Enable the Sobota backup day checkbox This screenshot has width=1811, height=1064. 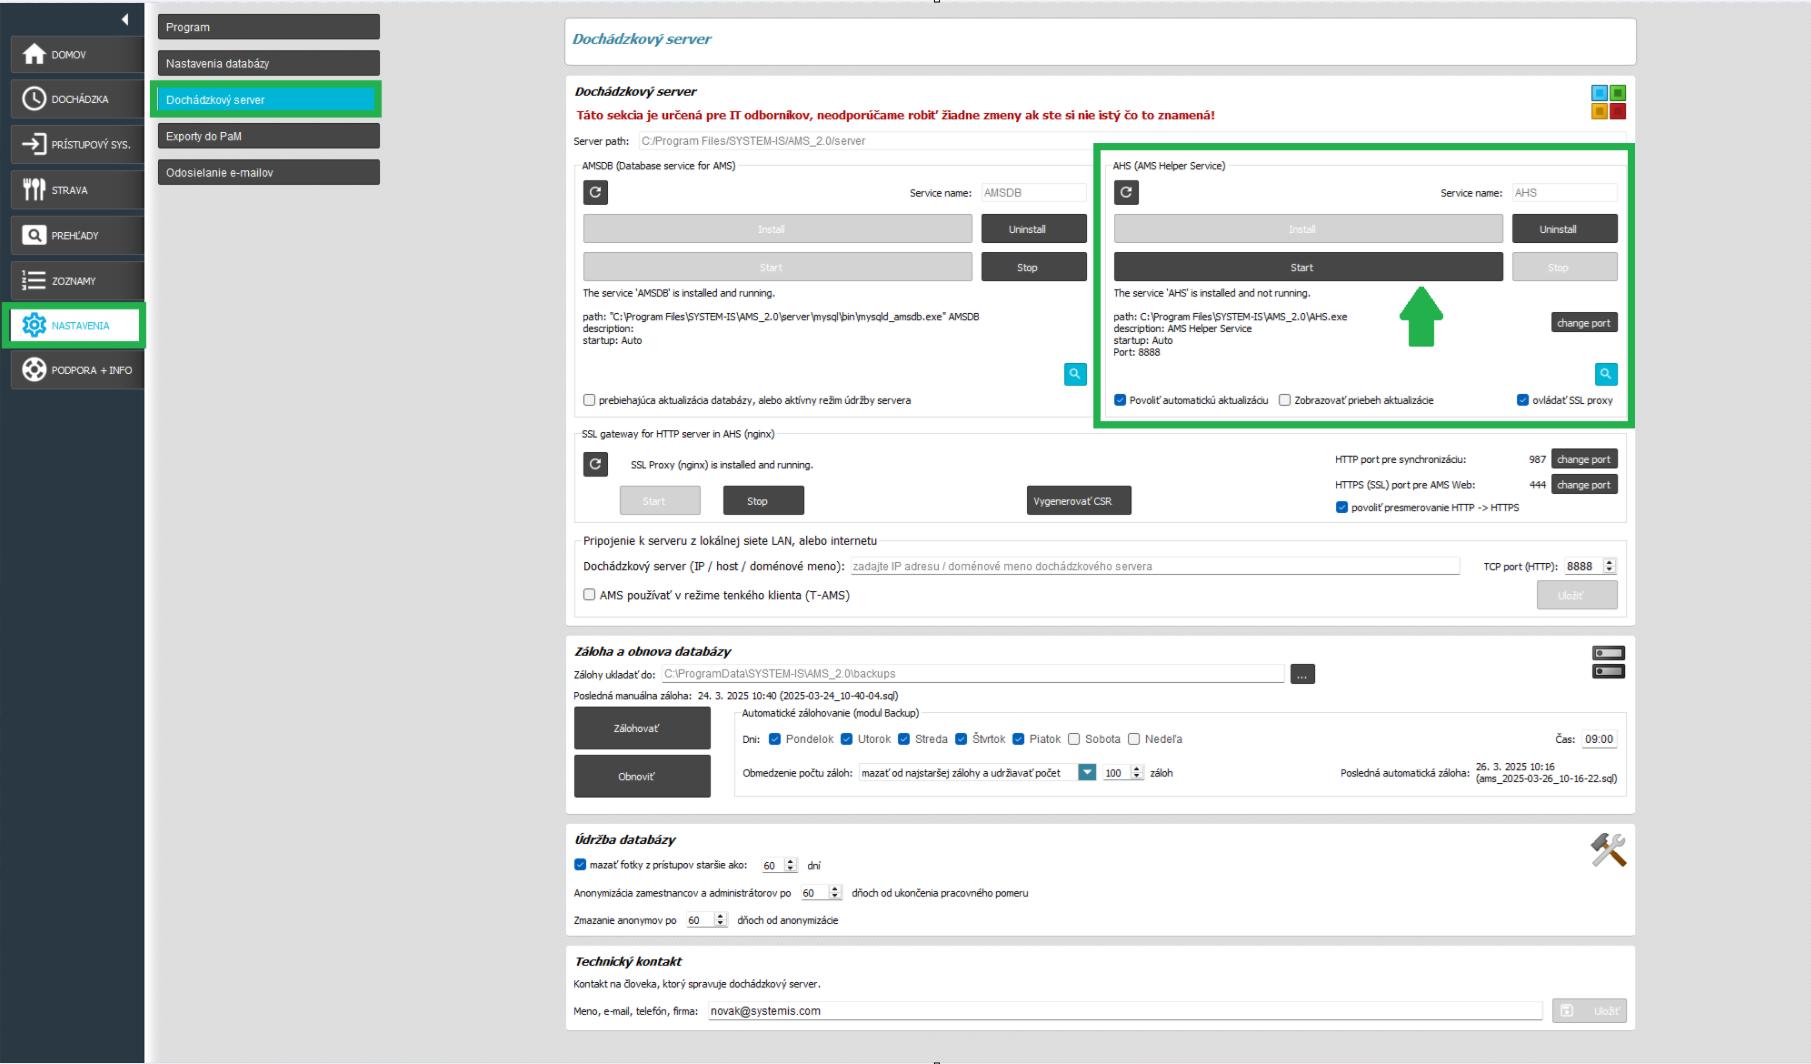point(1074,739)
